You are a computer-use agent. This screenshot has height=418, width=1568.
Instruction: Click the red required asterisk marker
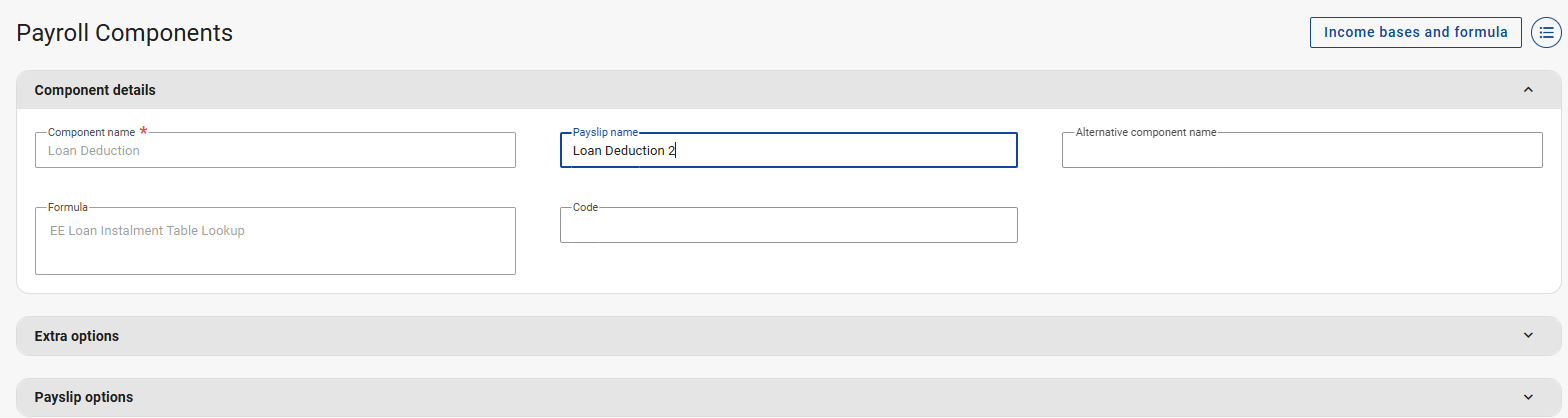tap(143, 131)
